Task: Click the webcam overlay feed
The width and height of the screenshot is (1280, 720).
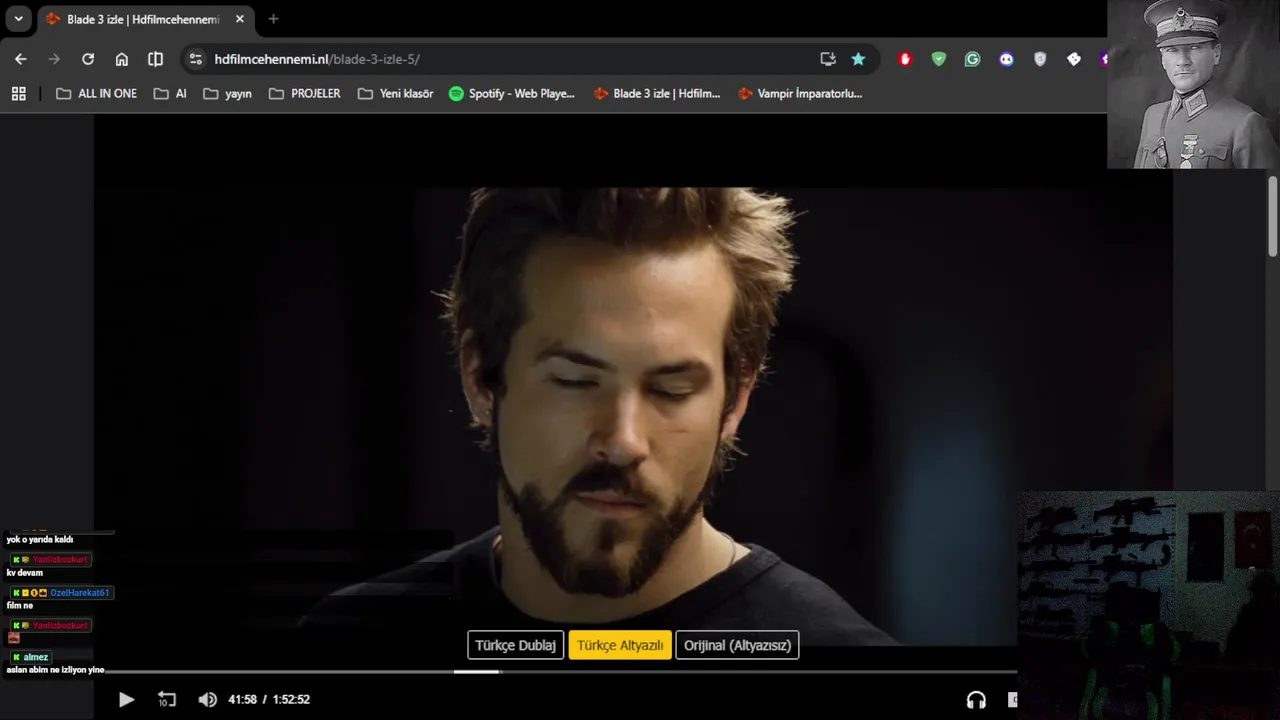Action: click(1148, 605)
